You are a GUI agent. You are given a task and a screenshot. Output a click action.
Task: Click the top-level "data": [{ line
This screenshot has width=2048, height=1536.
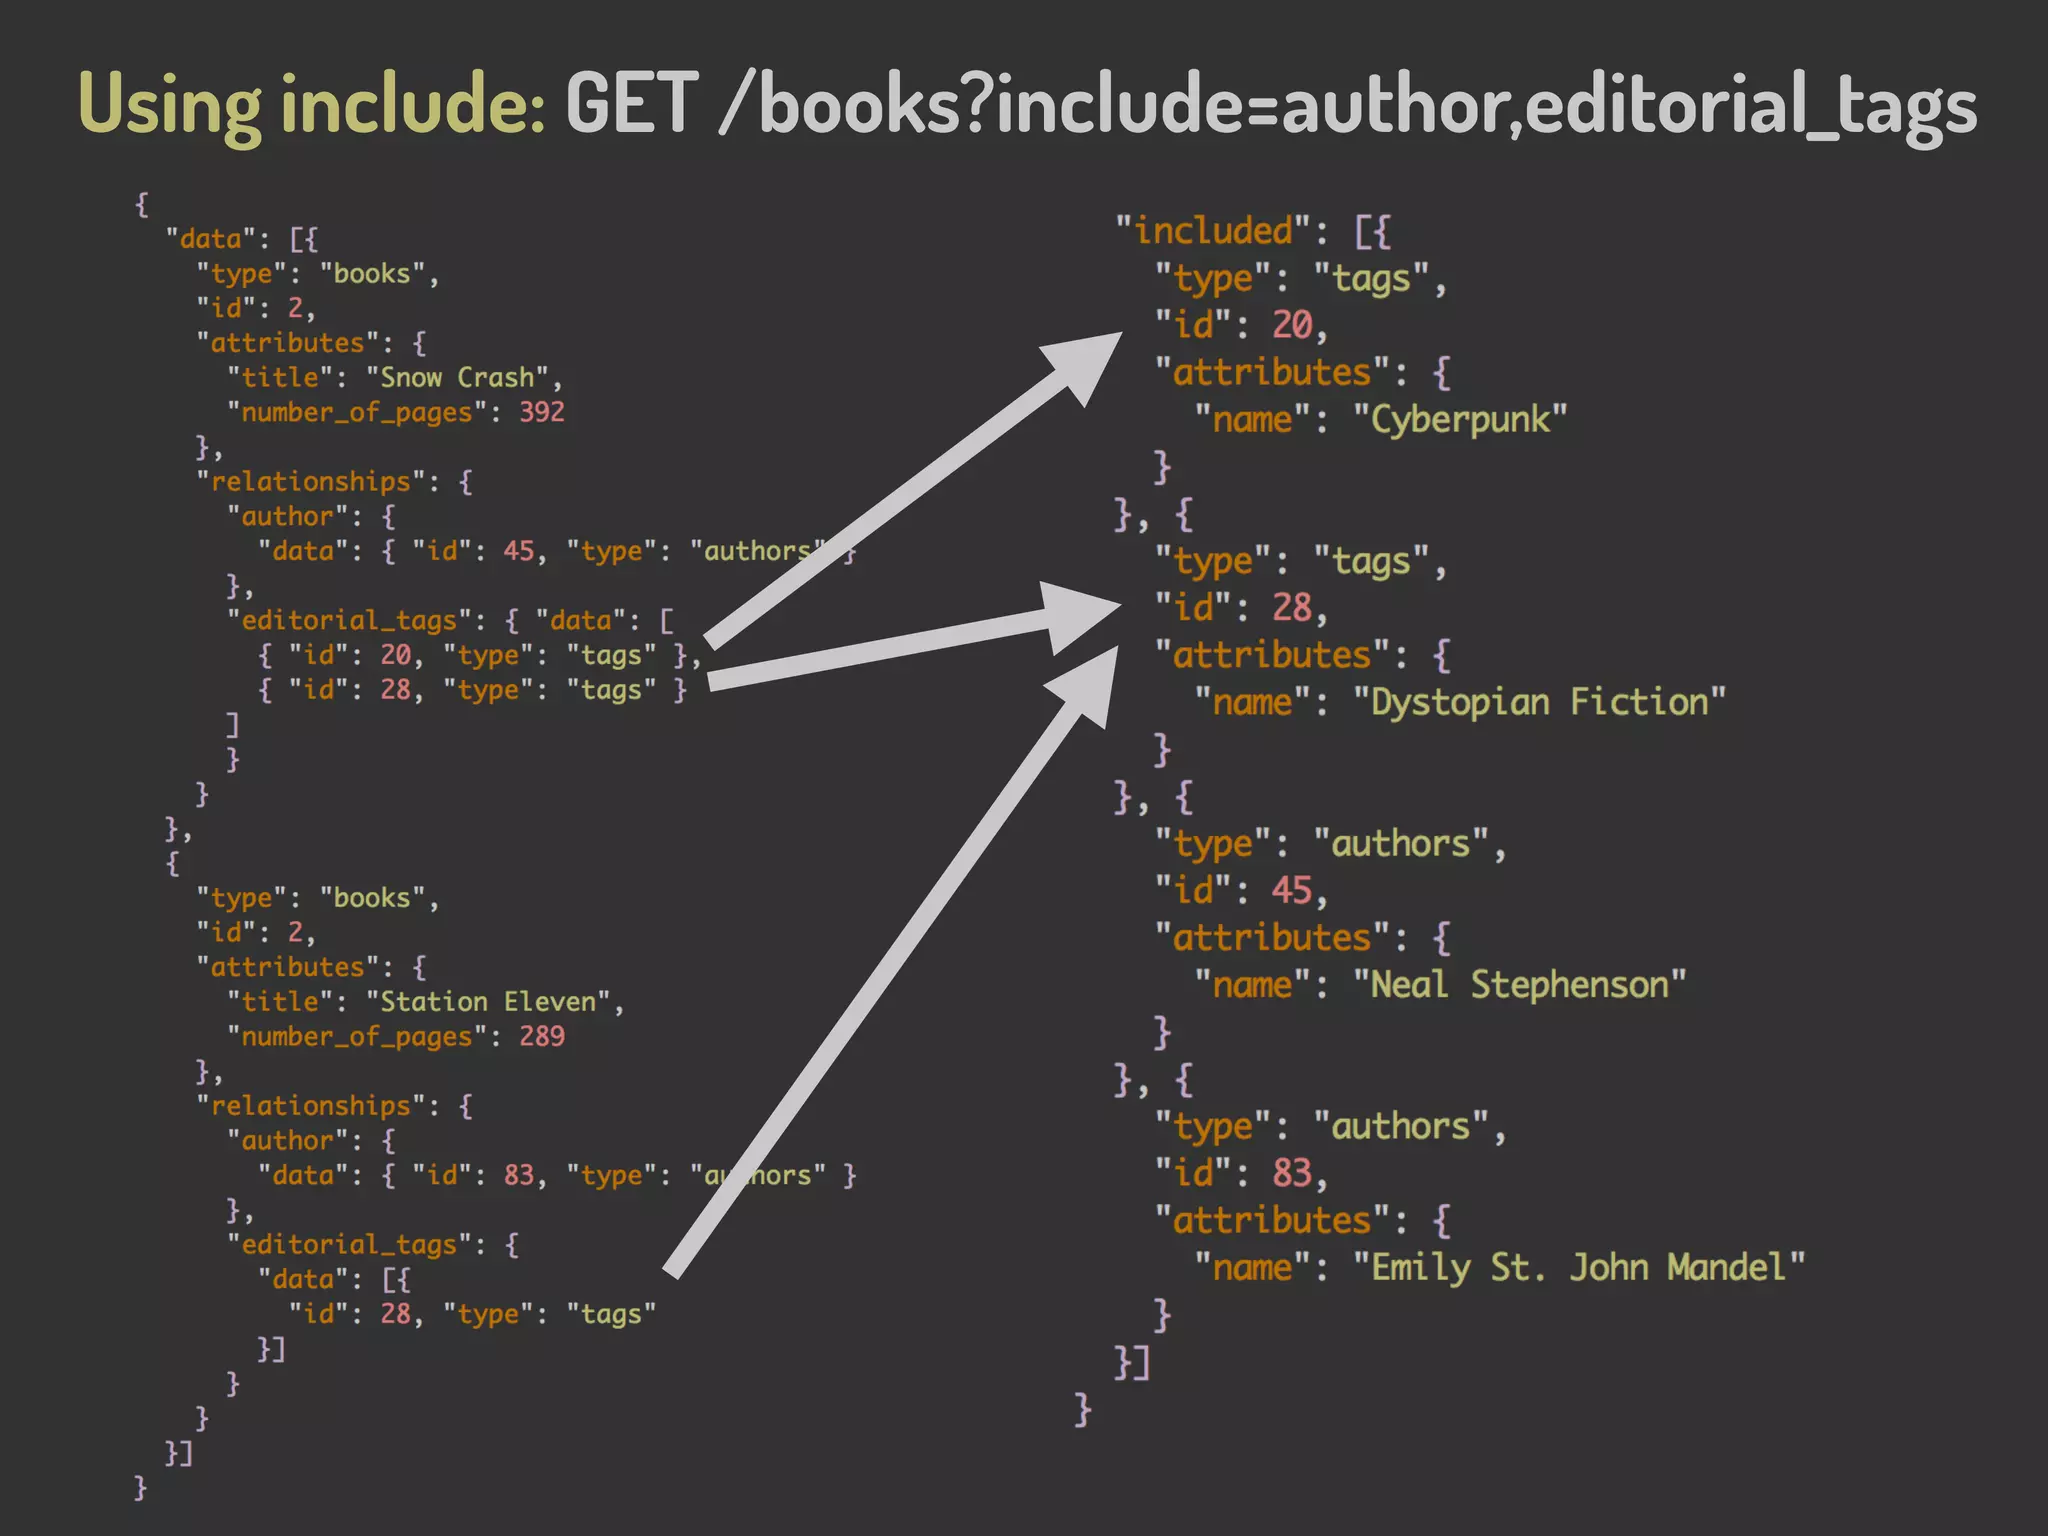242,239
